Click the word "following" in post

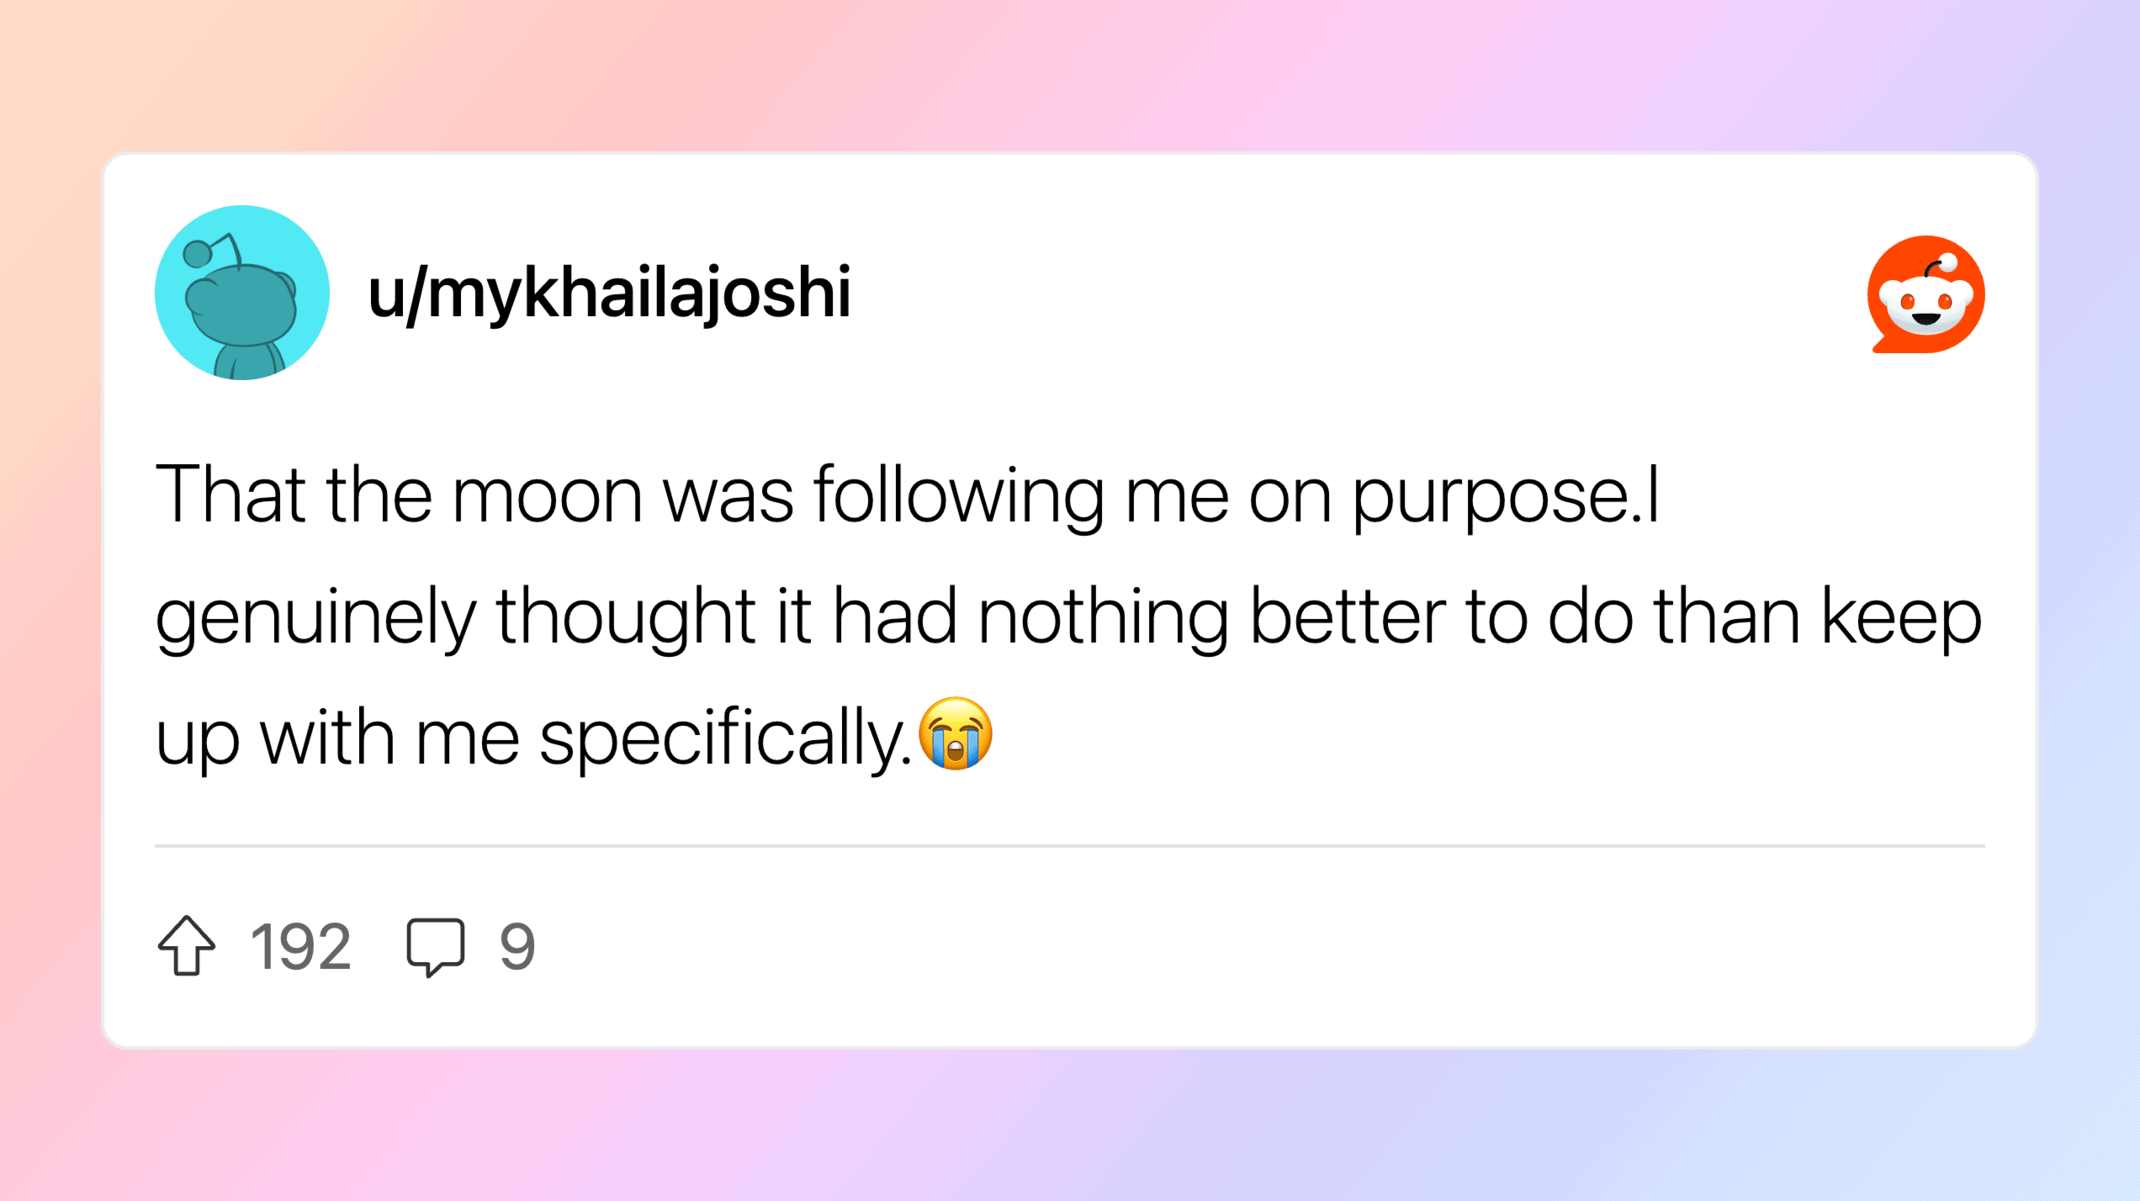click(958, 497)
